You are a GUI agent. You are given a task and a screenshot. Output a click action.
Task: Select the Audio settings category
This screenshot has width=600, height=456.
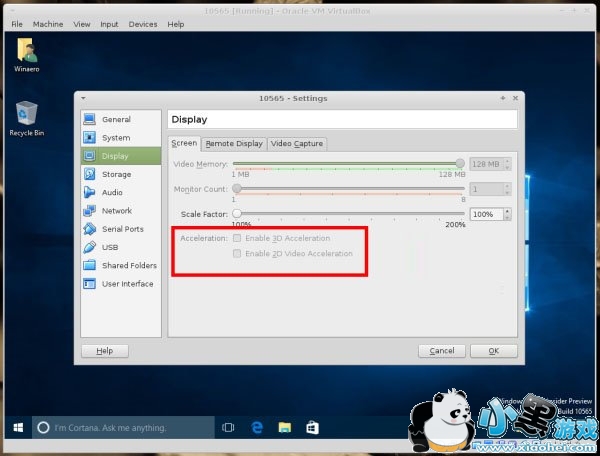point(112,192)
